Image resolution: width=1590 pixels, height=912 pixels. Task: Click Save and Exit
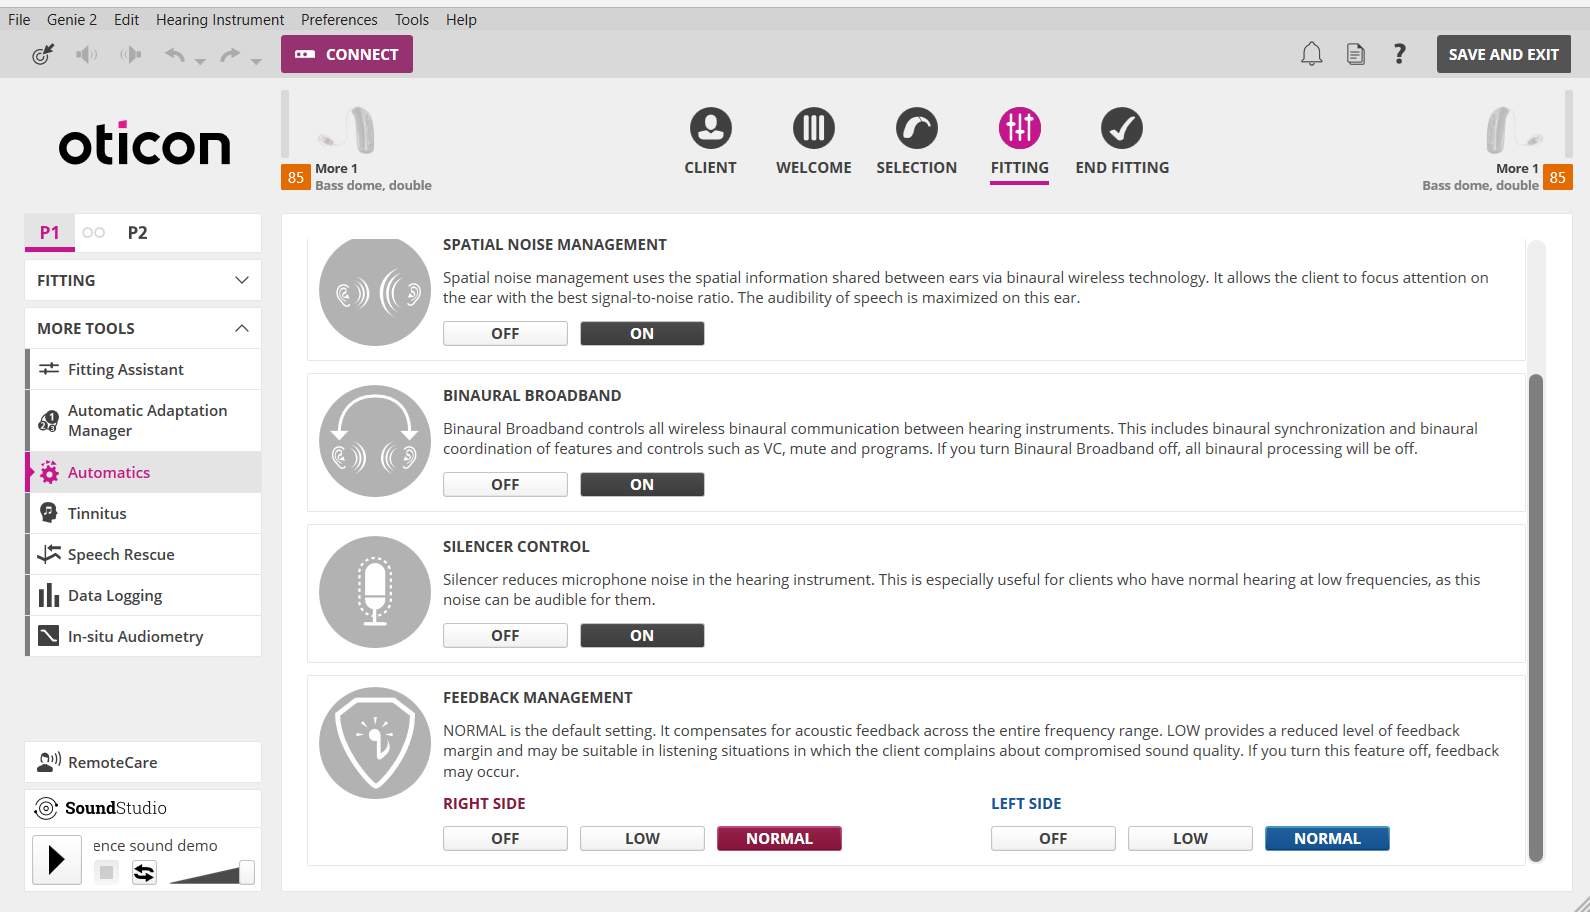[x=1503, y=54]
